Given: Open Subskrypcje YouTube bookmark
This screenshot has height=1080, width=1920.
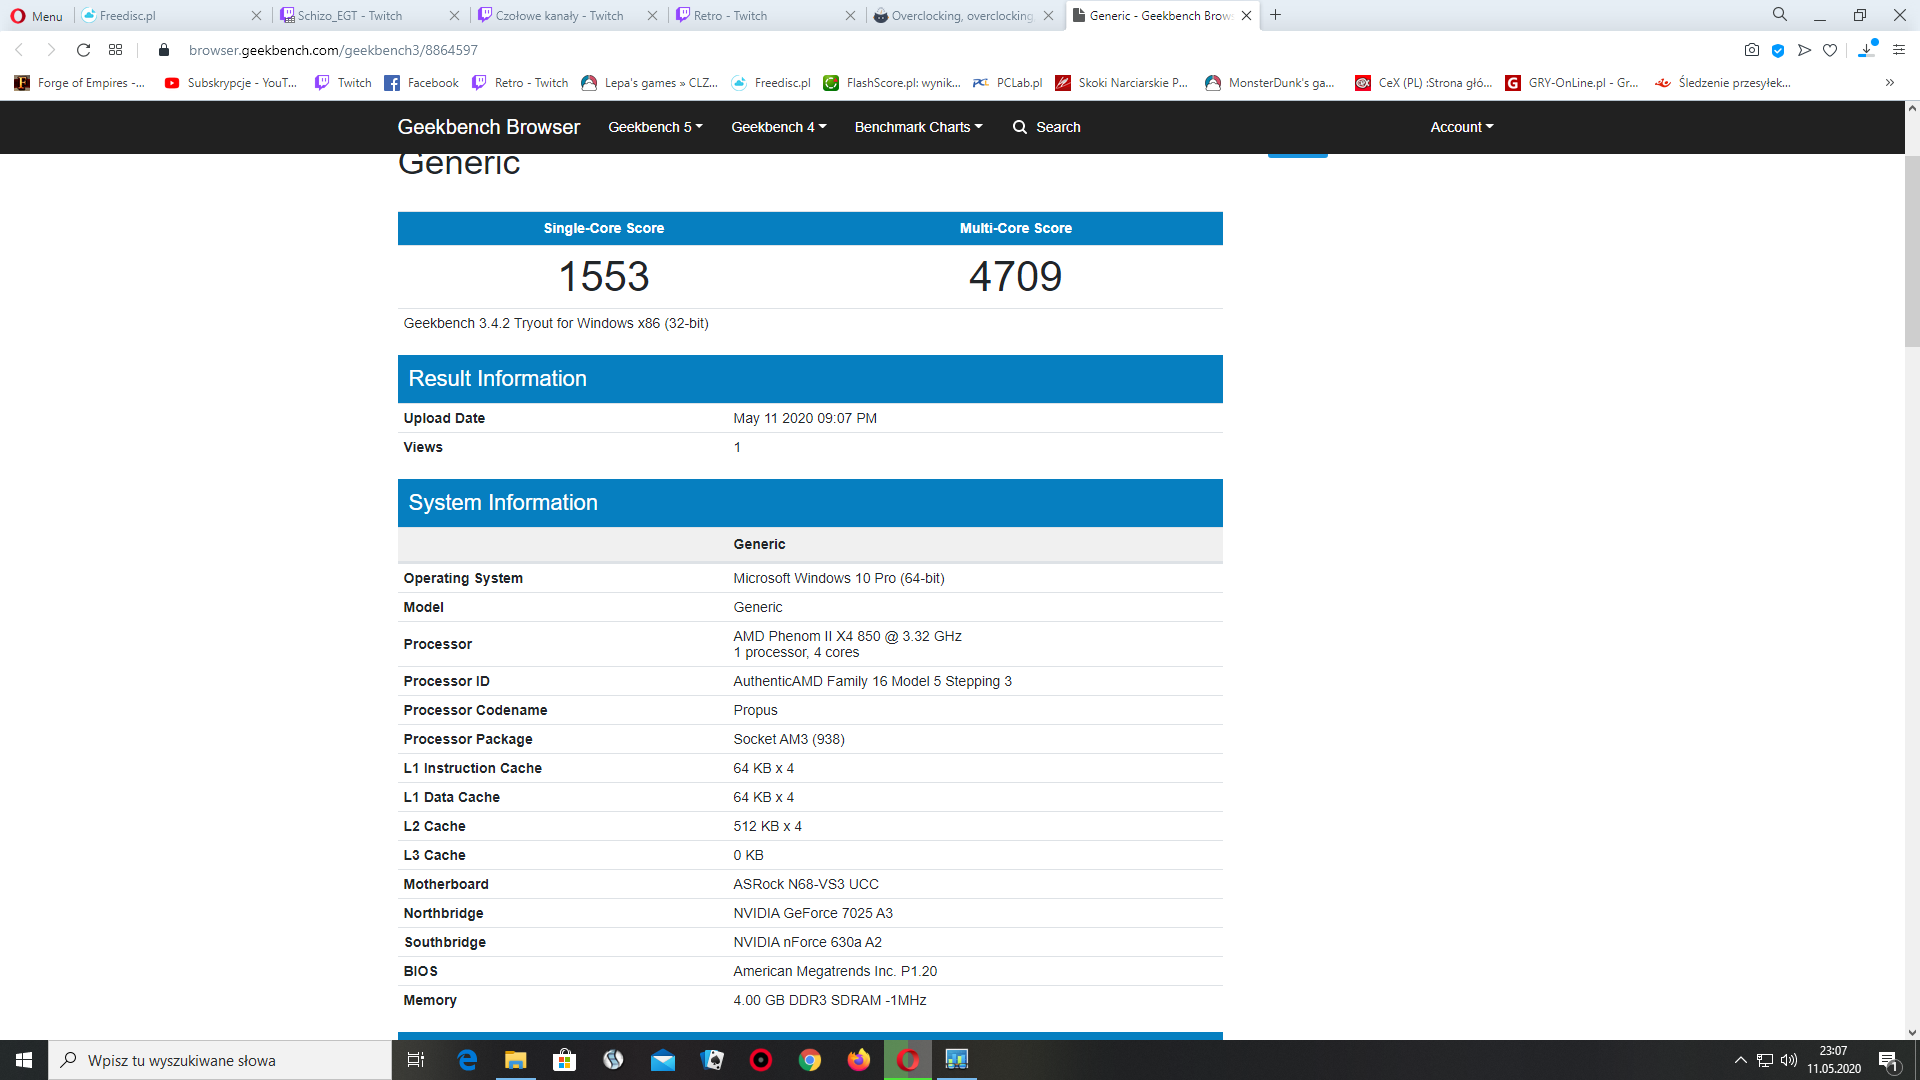Looking at the screenshot, I should 231,83.
